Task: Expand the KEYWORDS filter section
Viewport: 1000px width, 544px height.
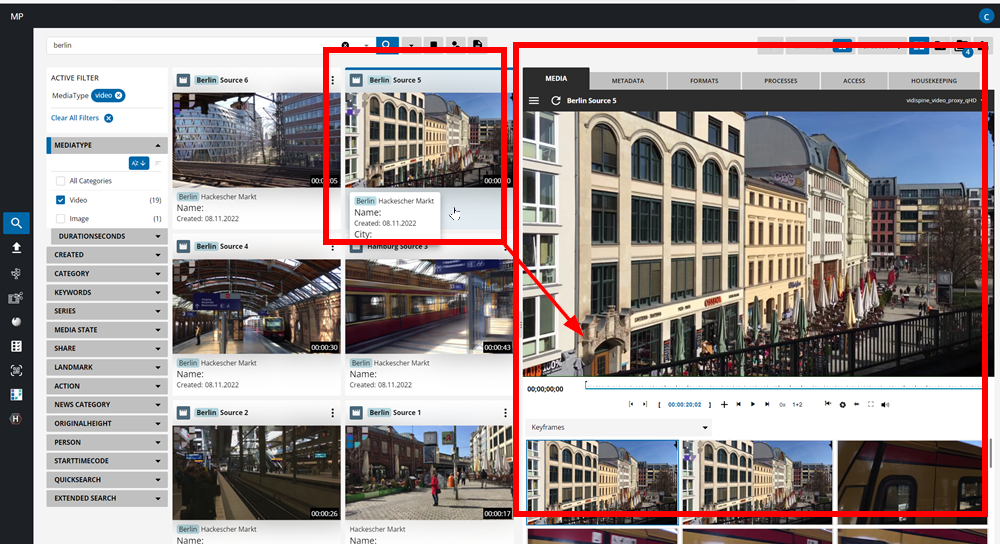Action: (x=106, y=293)
